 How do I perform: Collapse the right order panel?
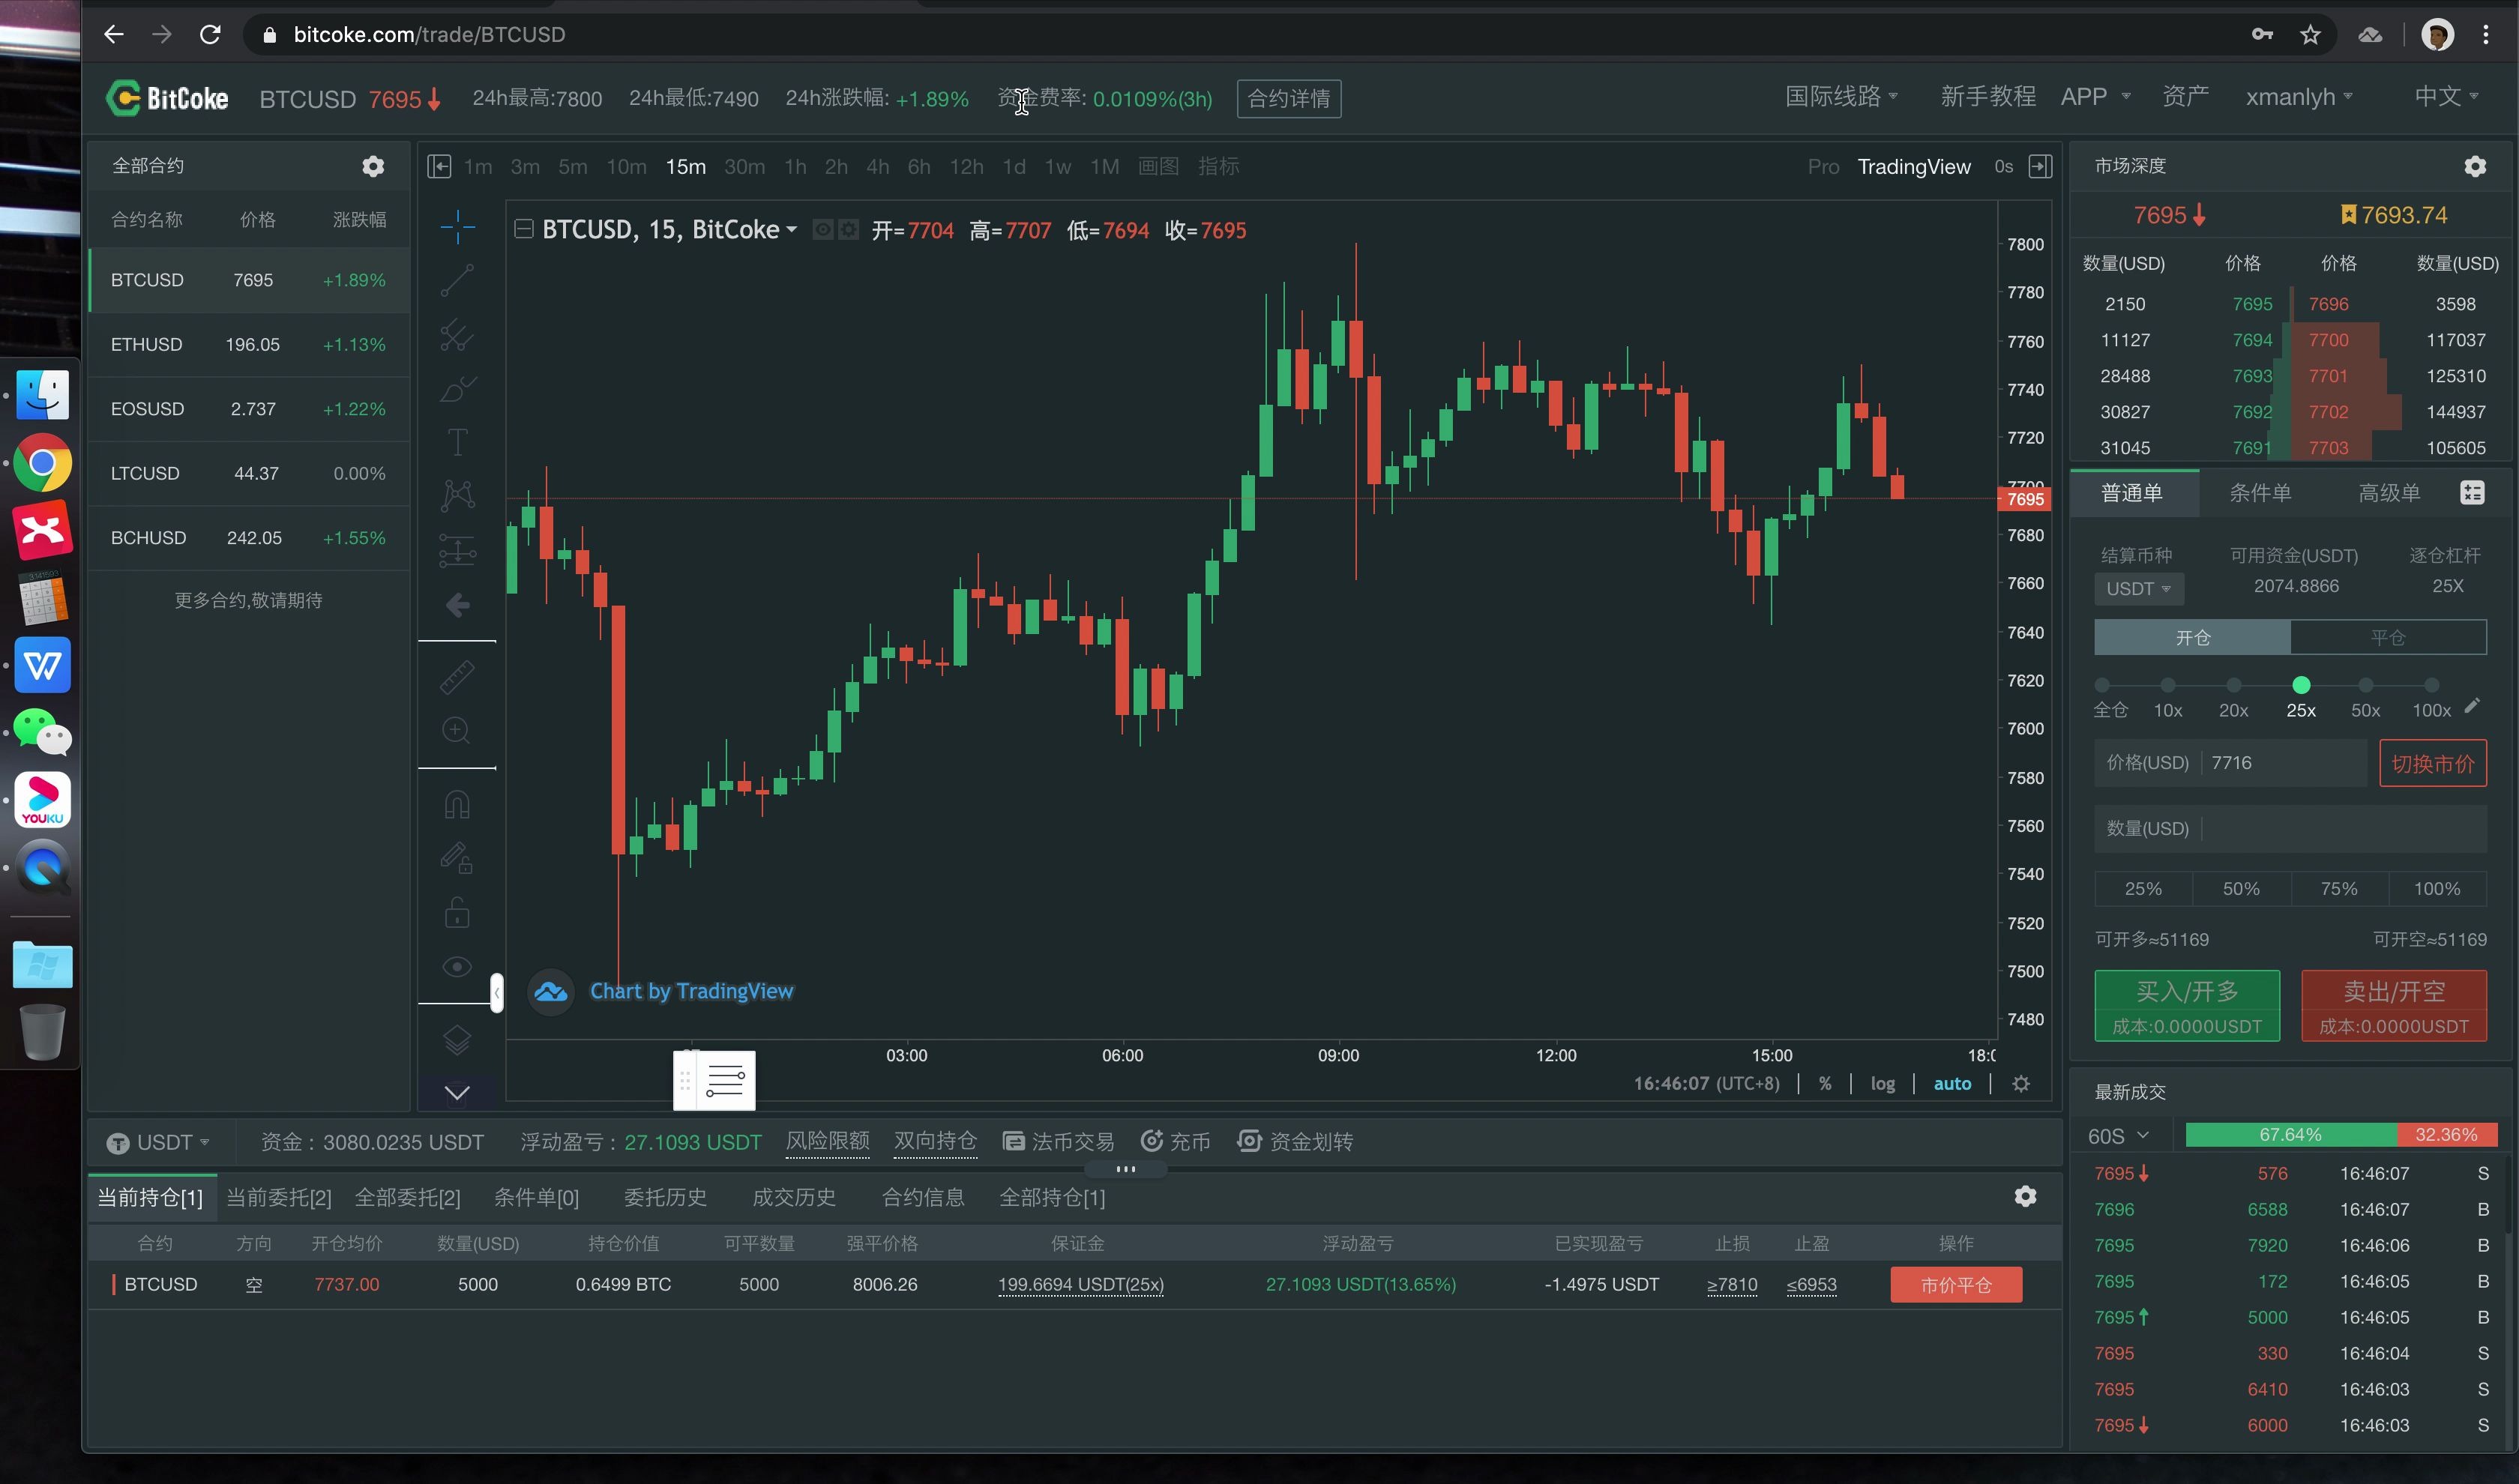[2040, 166]
